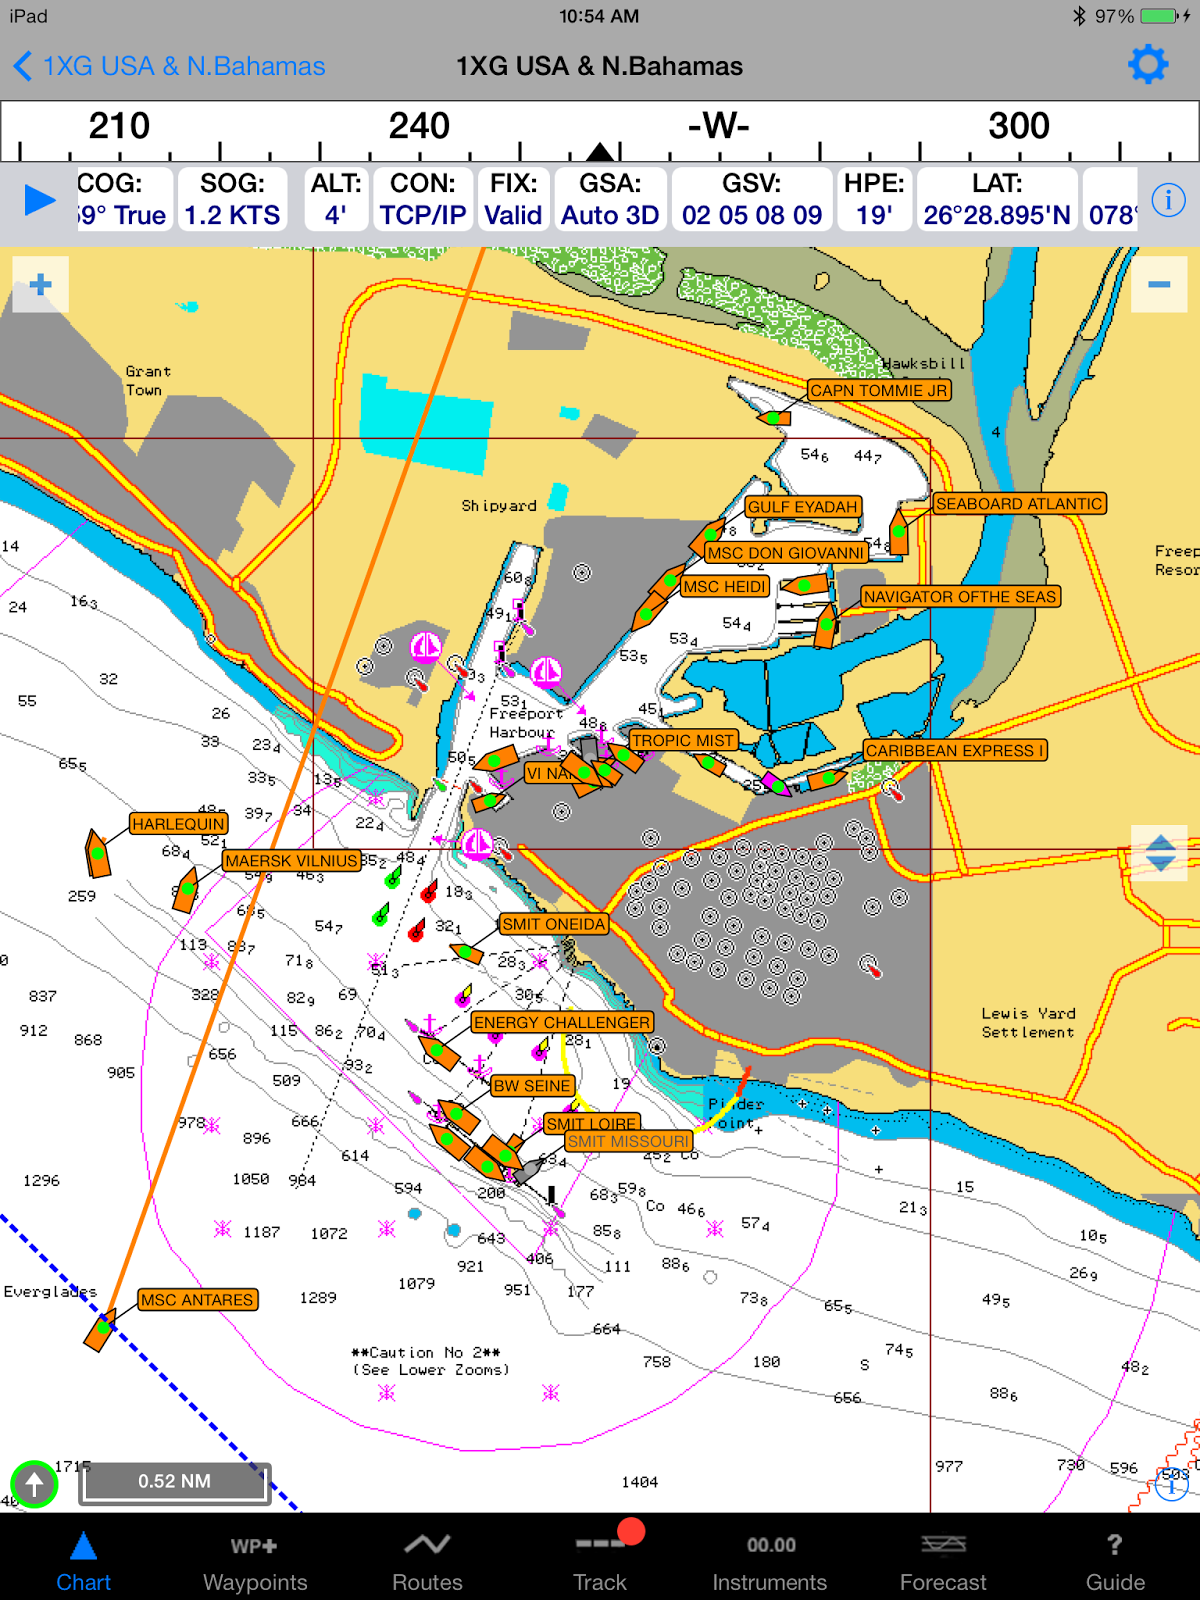This screenshot has width=1200, height=1600.
Task: Tap the compass heading tape
Action: pyautogui.click(x=600, y=131)
